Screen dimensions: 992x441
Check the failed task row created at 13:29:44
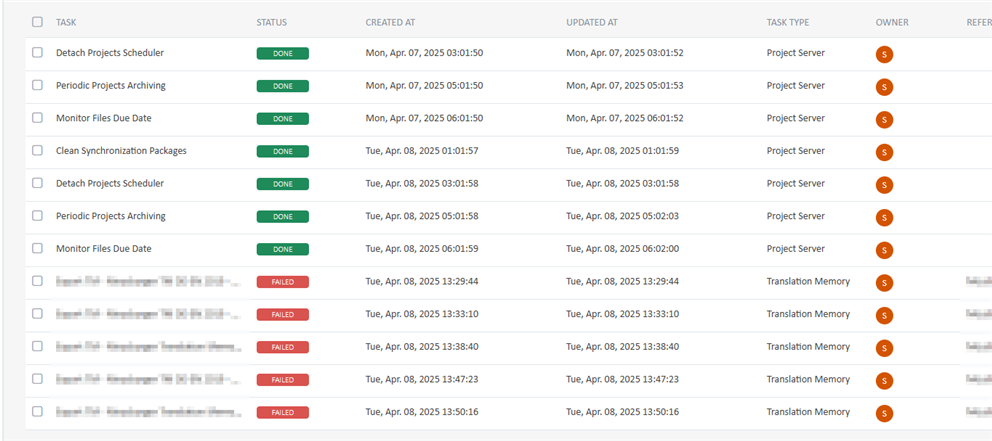37,281
